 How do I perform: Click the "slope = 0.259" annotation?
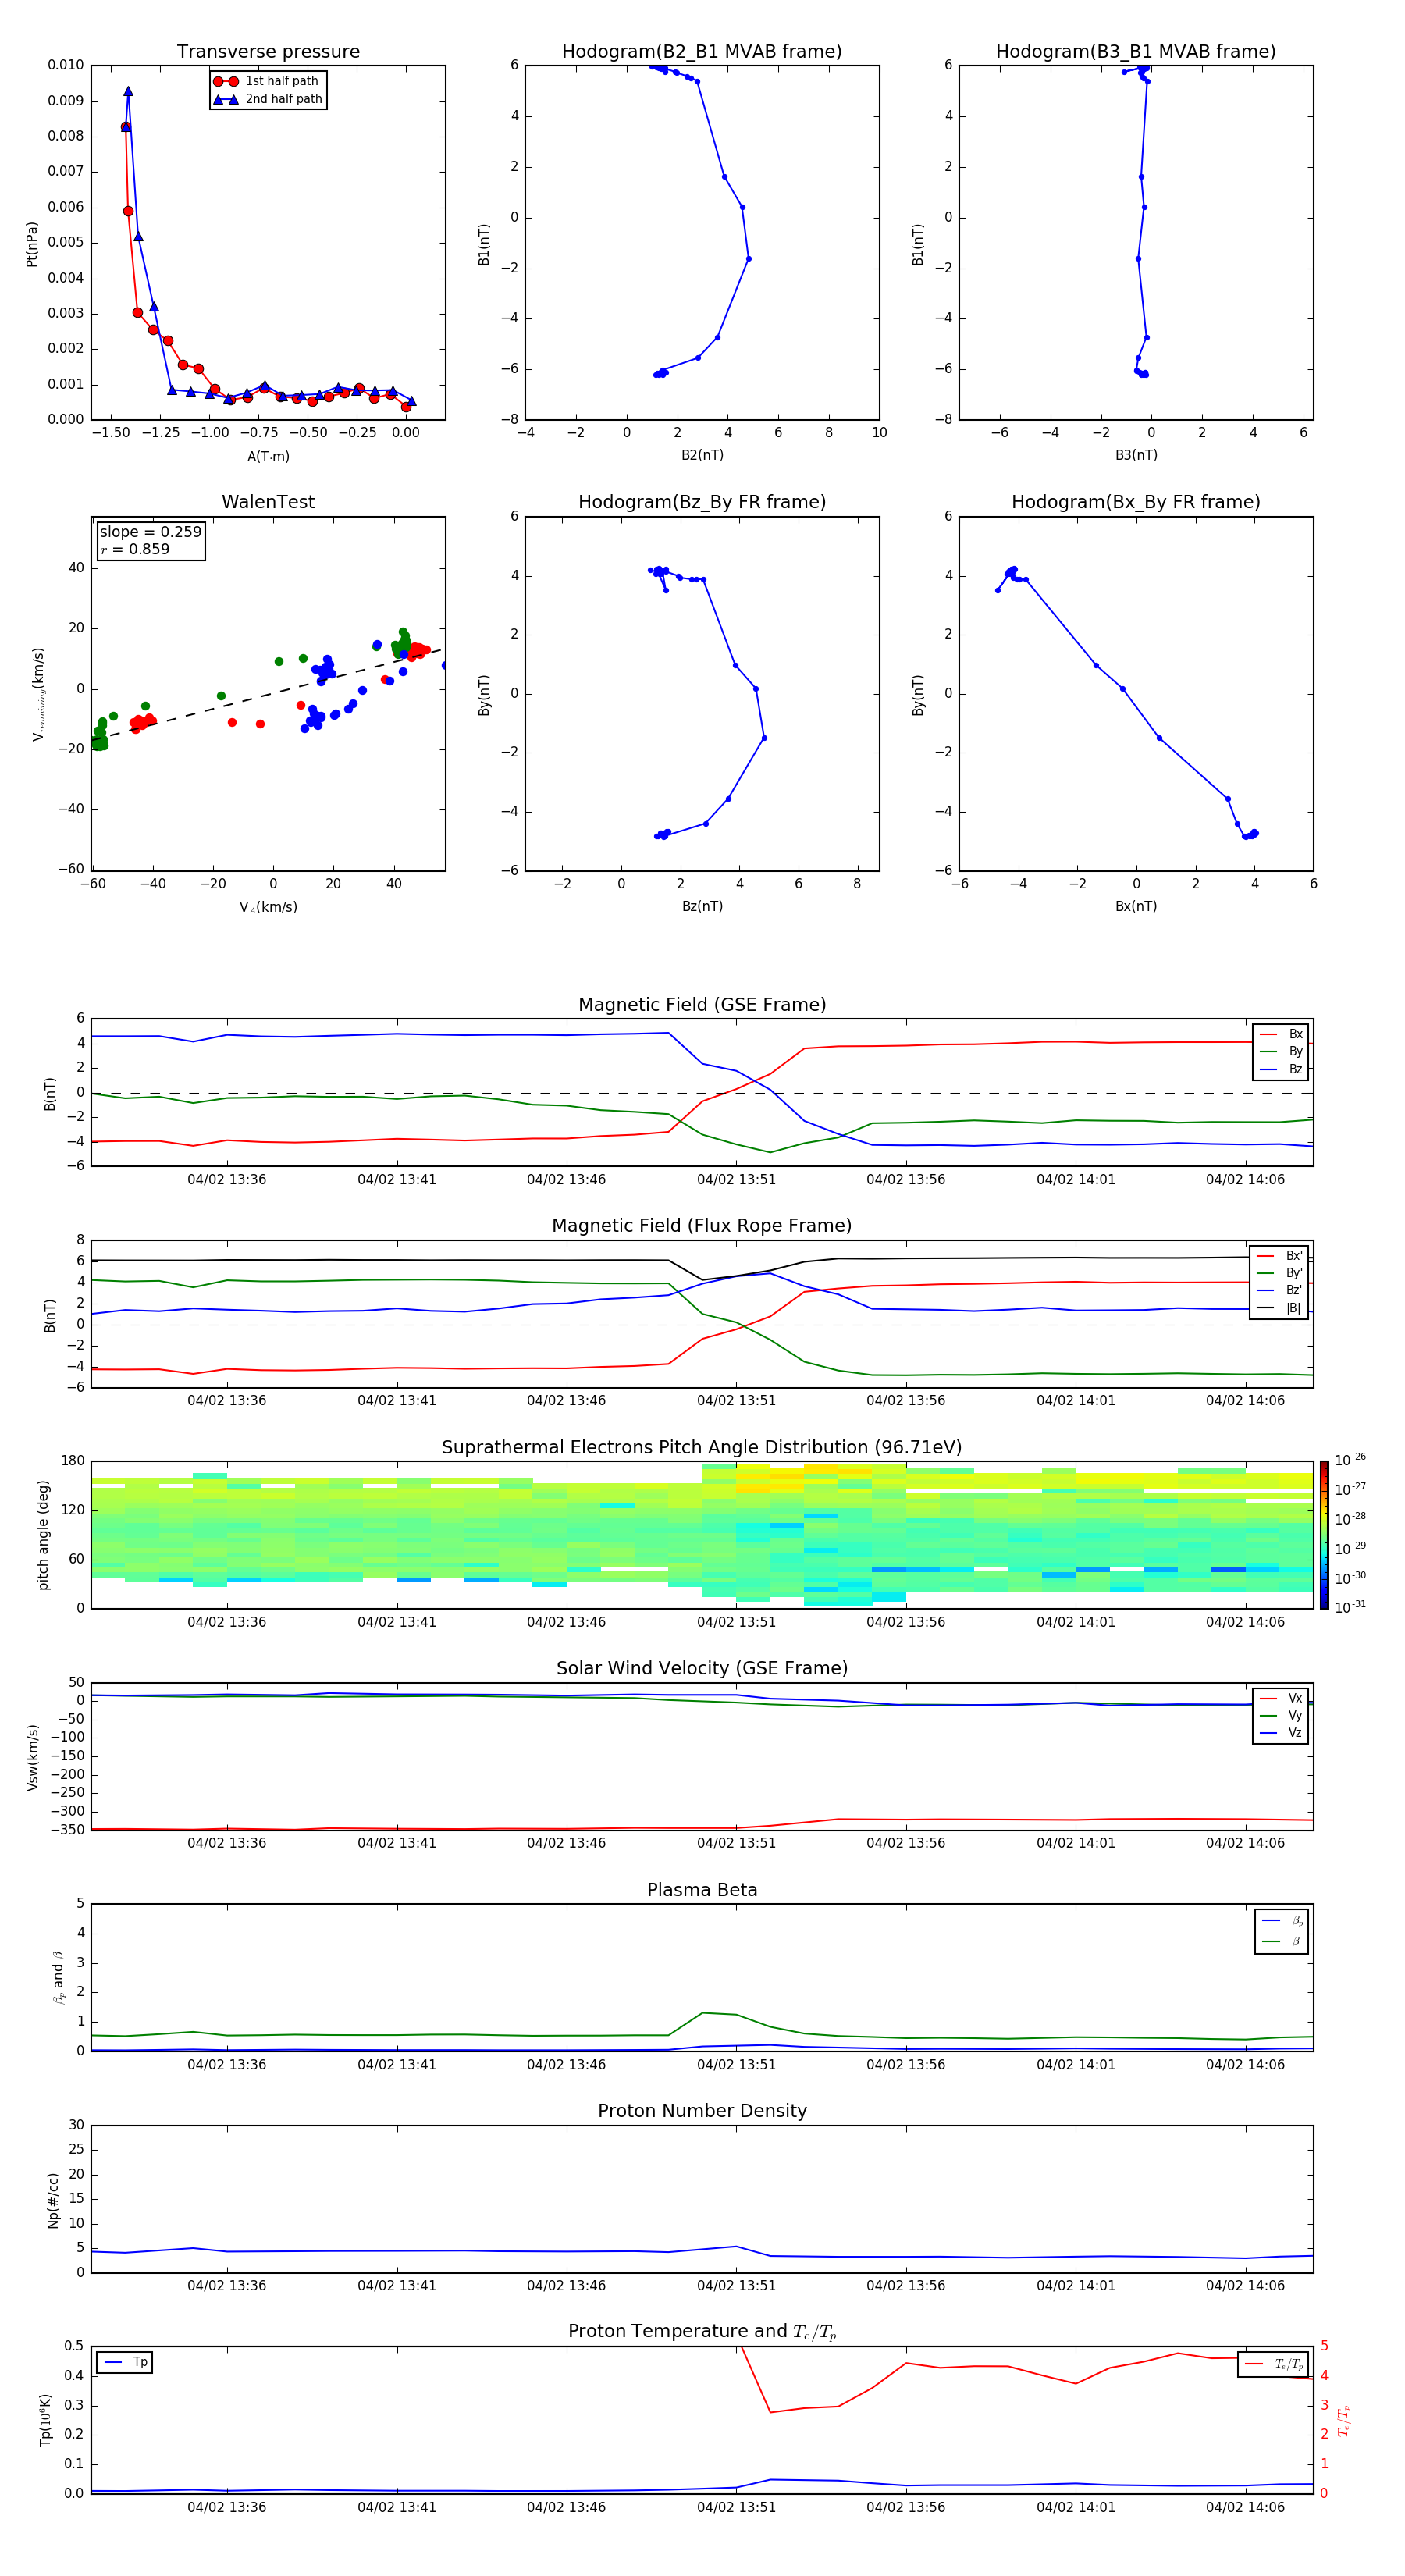150,532
